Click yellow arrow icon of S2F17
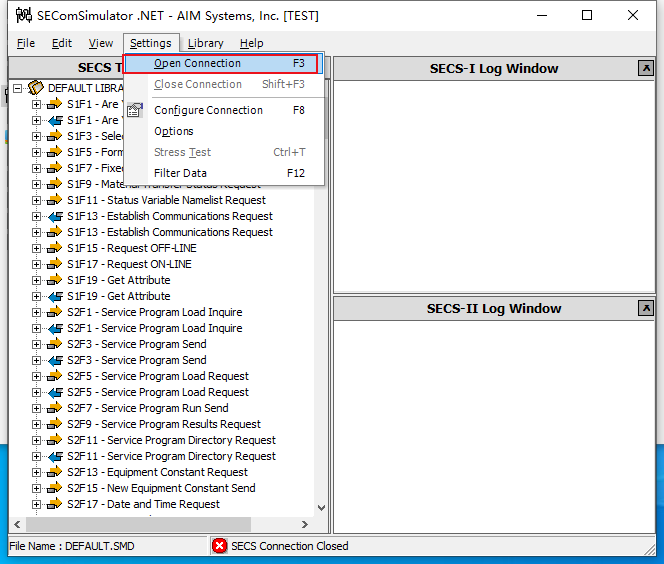The height and width of the screenshot is (564, 664). [x=55, y=504]
